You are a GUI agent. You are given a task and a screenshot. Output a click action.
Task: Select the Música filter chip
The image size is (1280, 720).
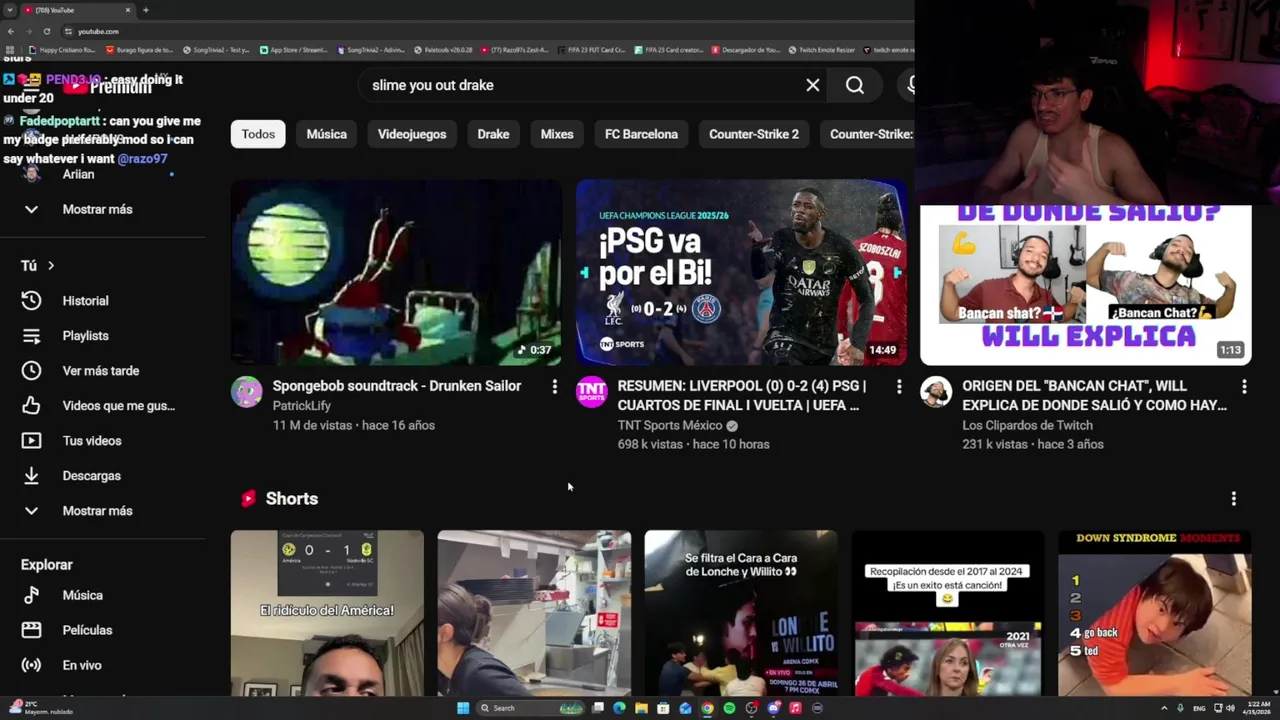tap(327, 134)
